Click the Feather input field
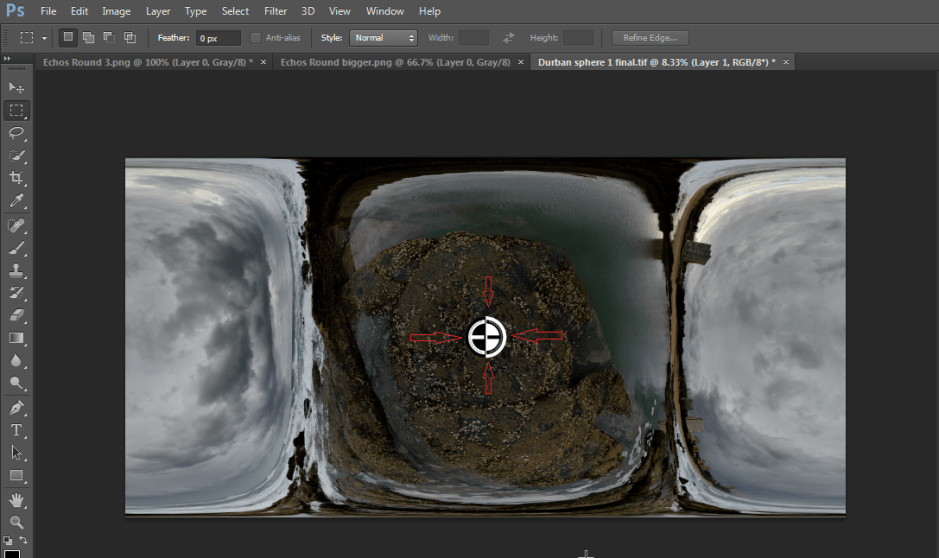 point(217,38)
